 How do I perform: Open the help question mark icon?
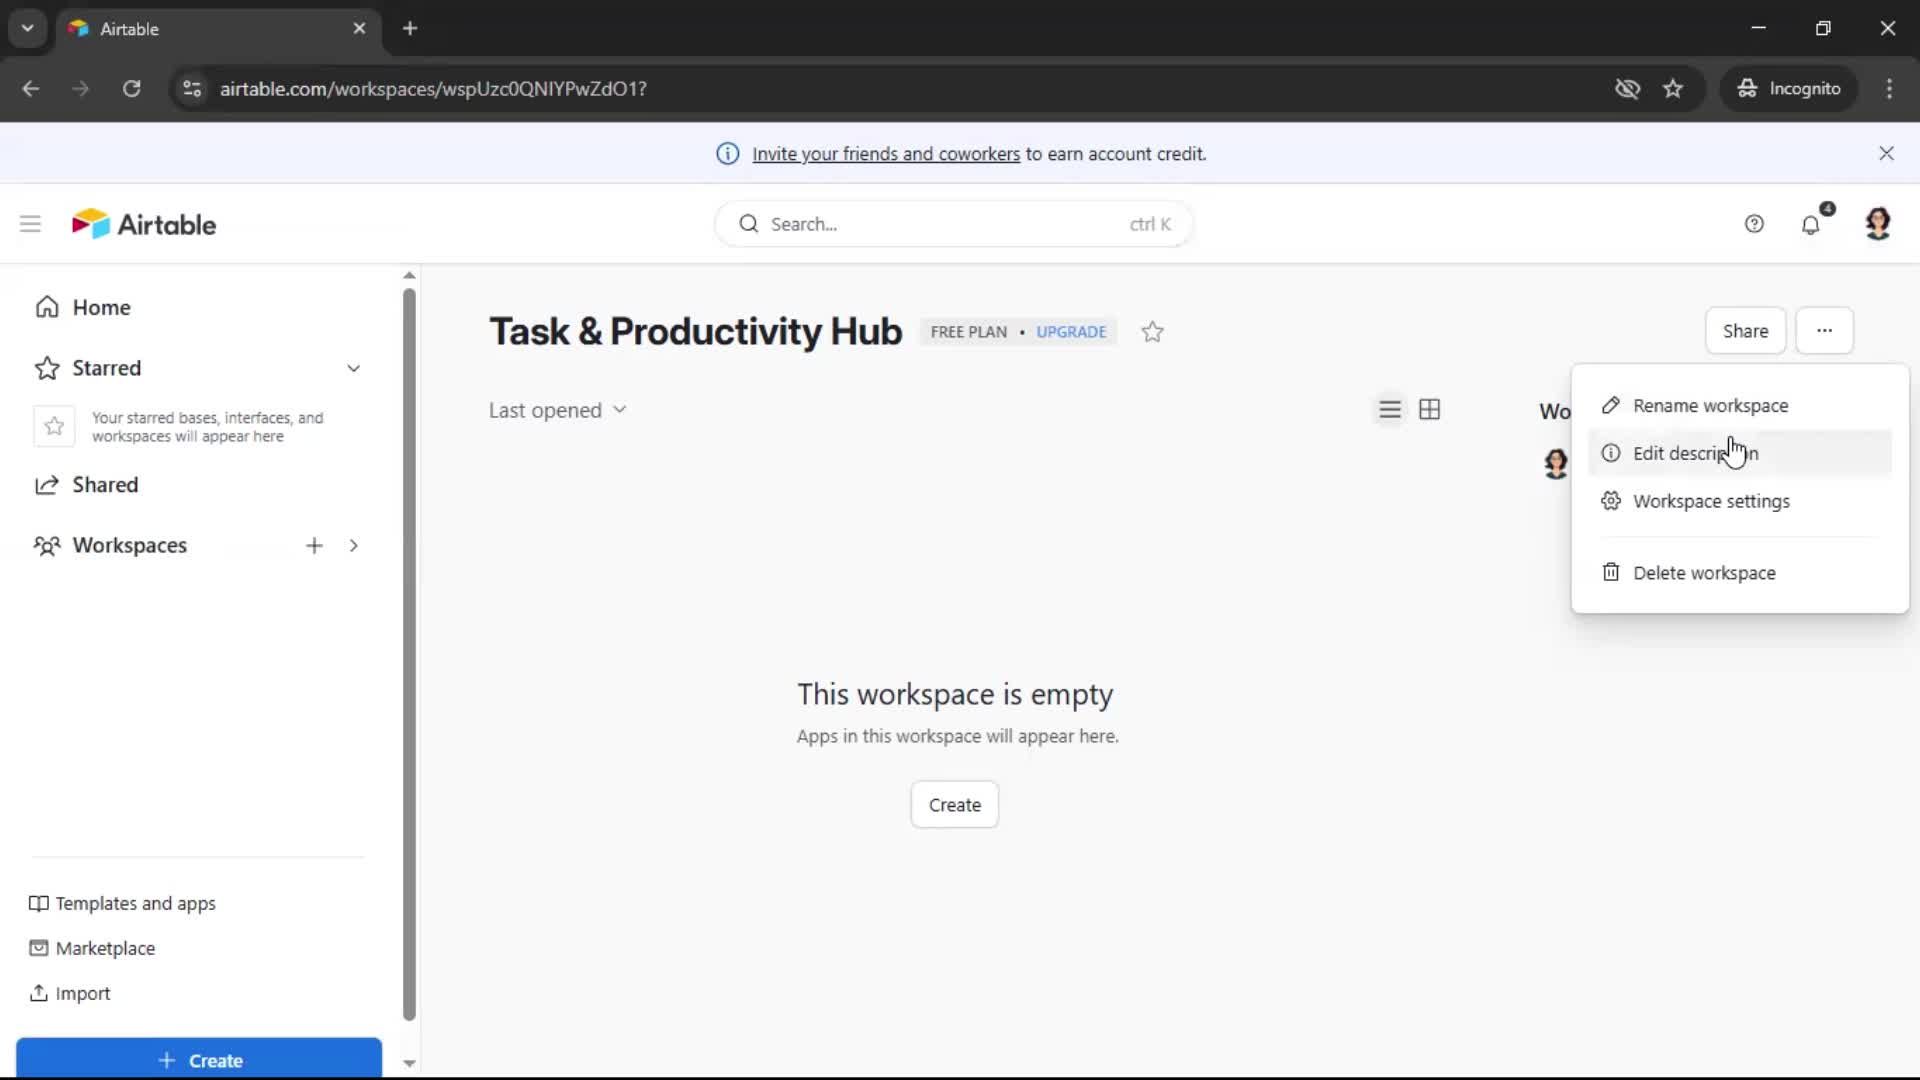pos(1754,224)
